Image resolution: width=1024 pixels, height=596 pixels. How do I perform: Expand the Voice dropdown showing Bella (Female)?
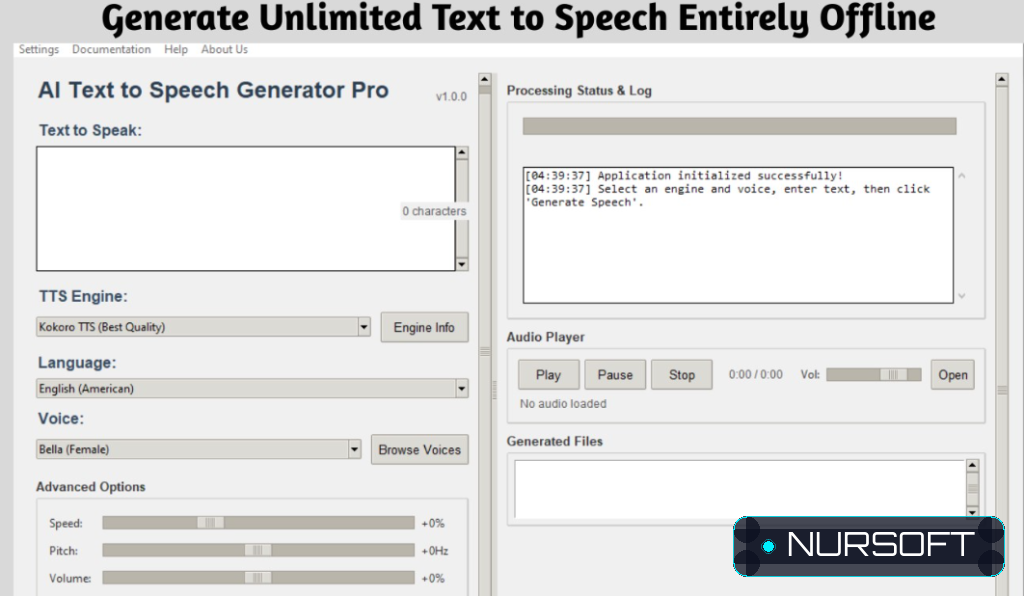coord(354,449)
